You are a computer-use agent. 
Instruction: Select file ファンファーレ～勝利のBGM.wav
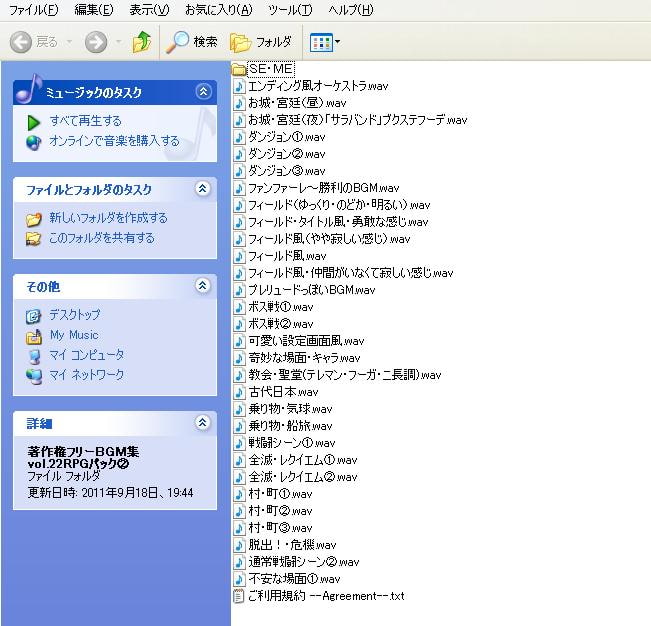point(323,188)
